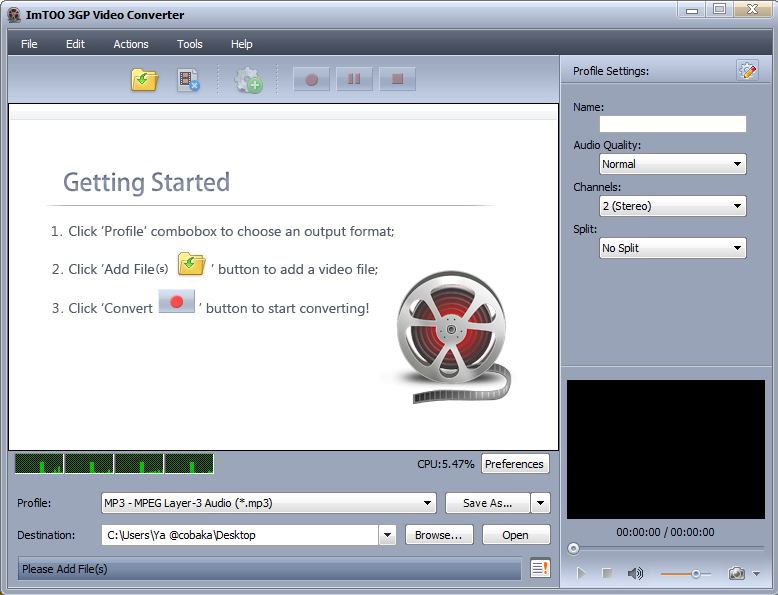
Task: Click the preview seek slider handle
Action: tap(574, 548)
